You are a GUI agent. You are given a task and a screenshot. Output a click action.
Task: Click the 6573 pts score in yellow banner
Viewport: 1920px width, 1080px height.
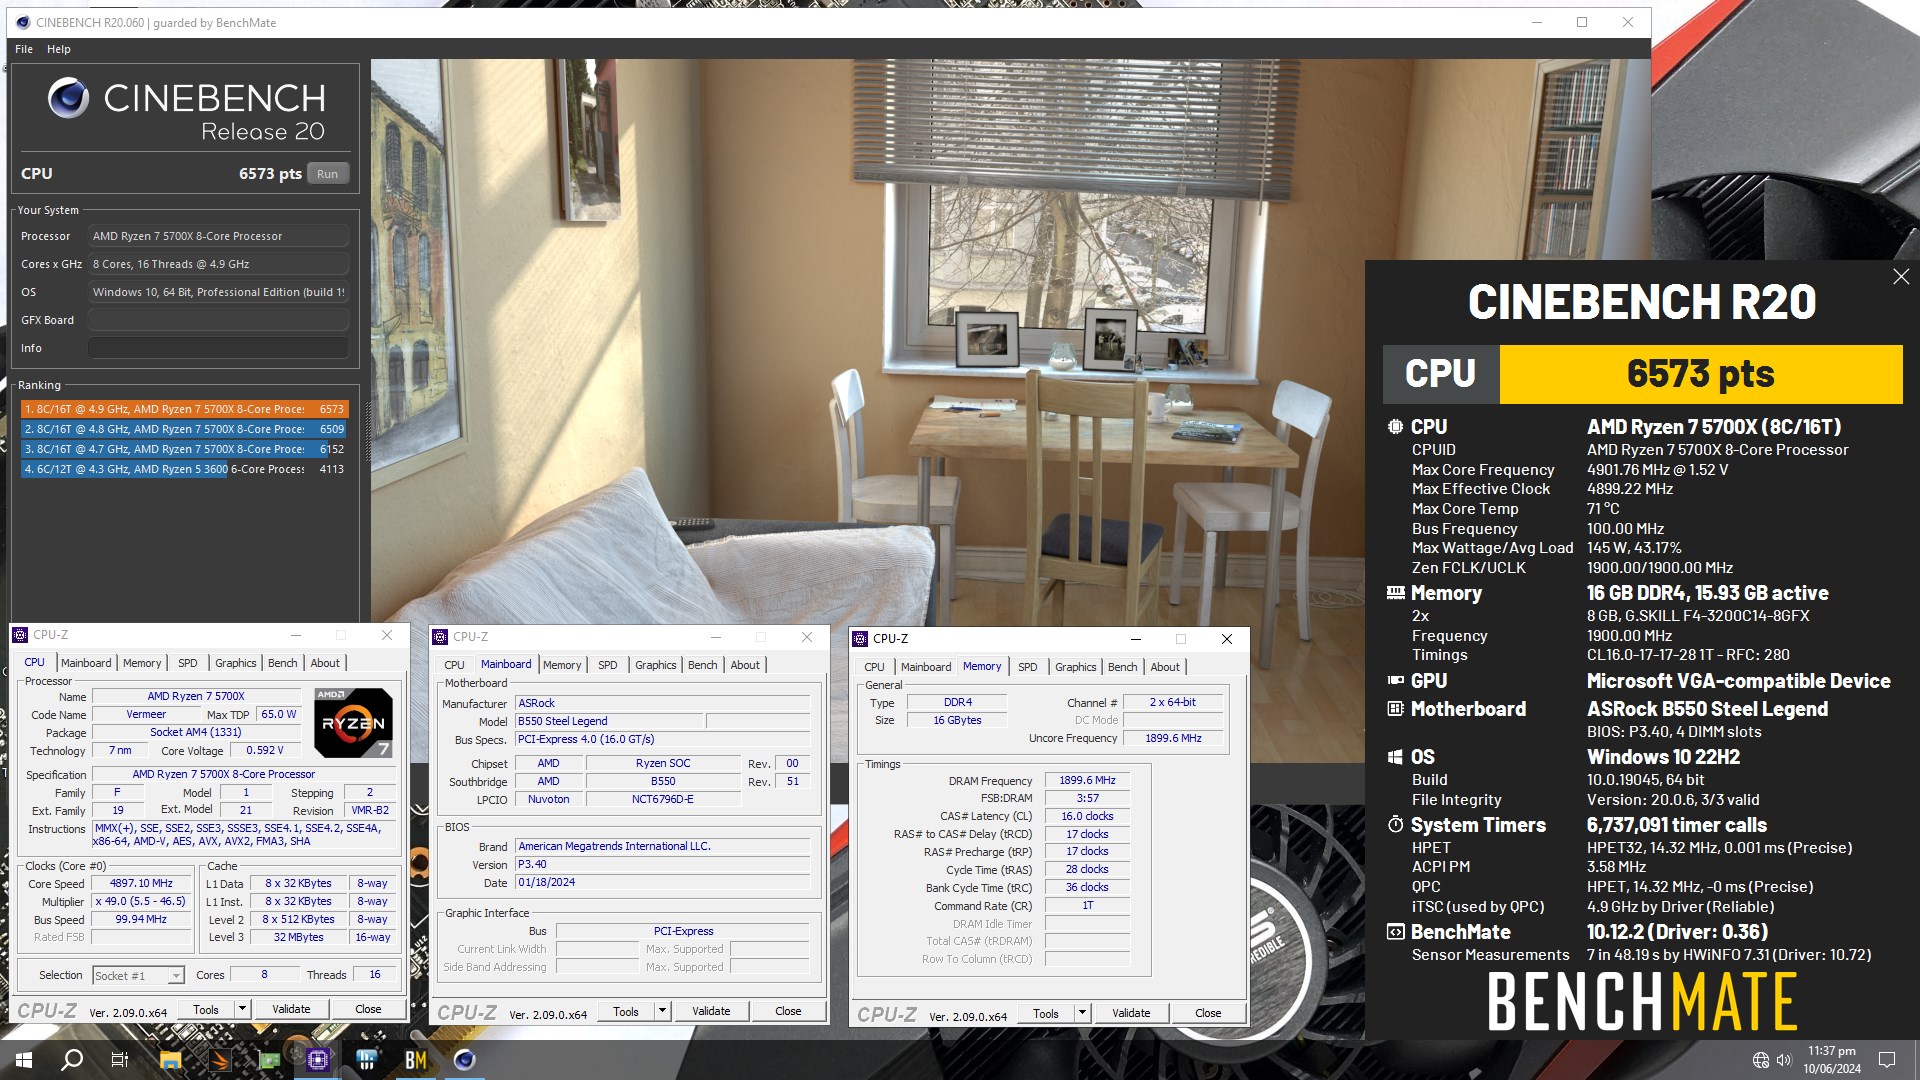pyautogui.click(x=1700, y=374)
